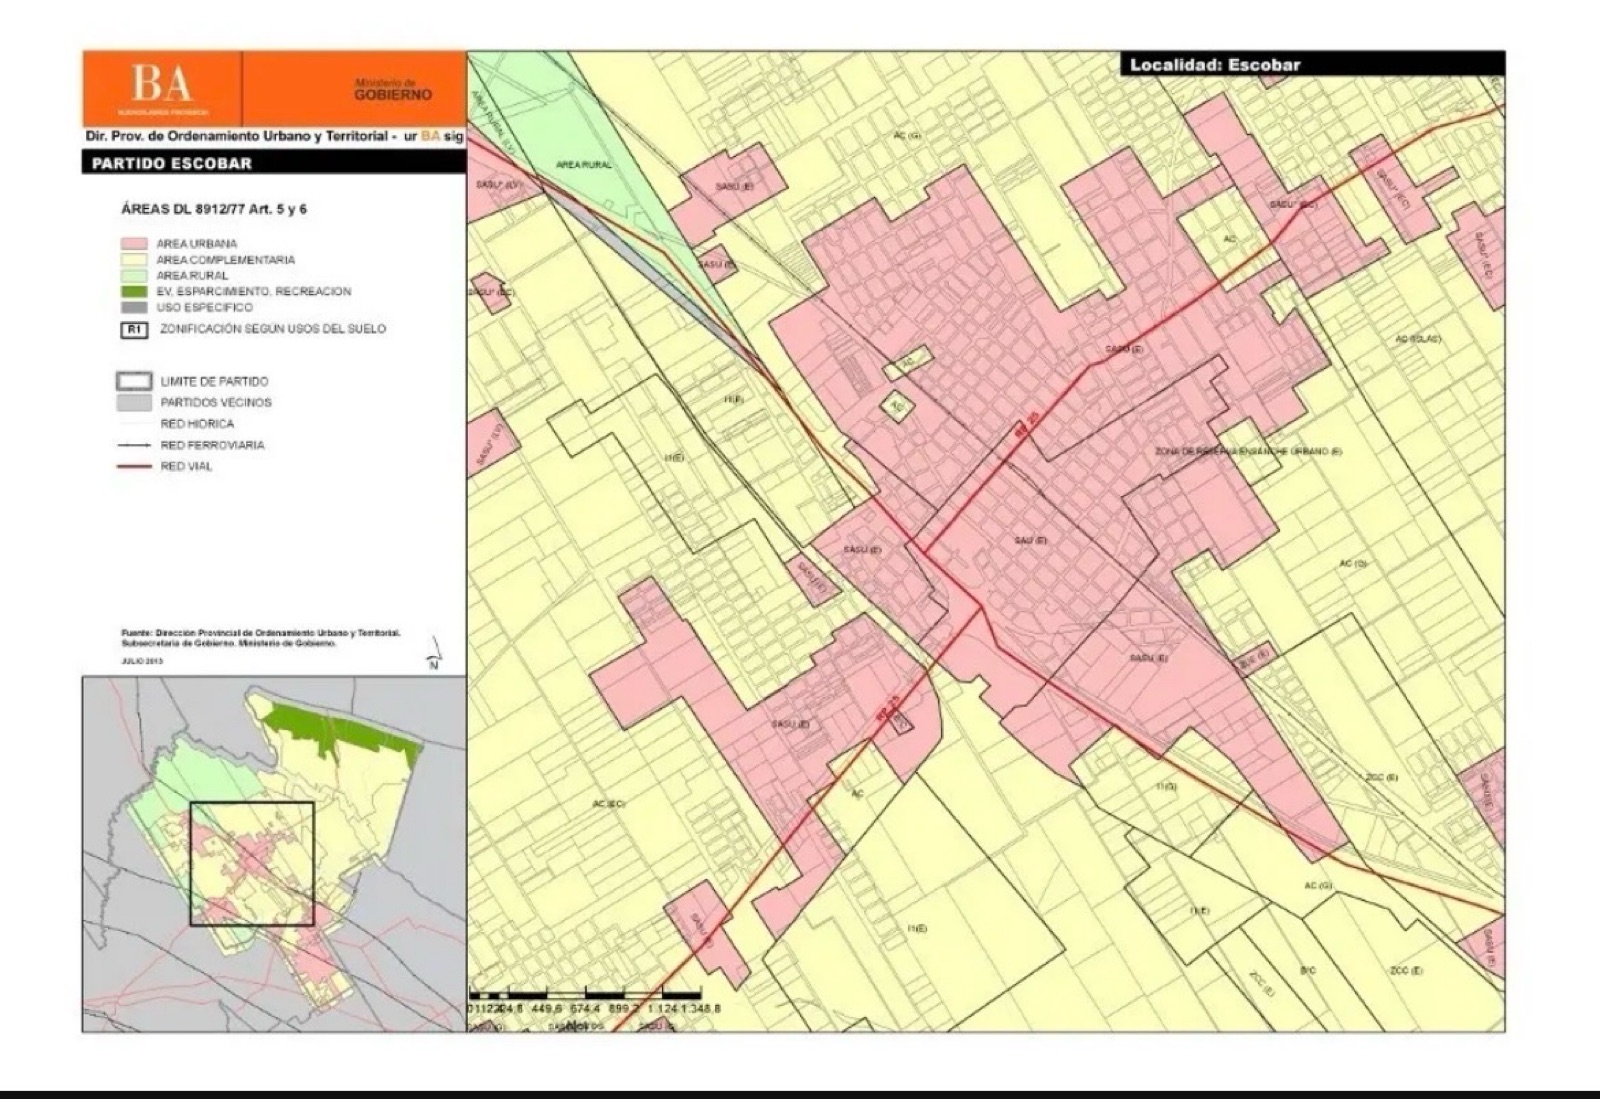
Task: Click the 'RED VIAL' legend label
Action: [x=186, y=466]
